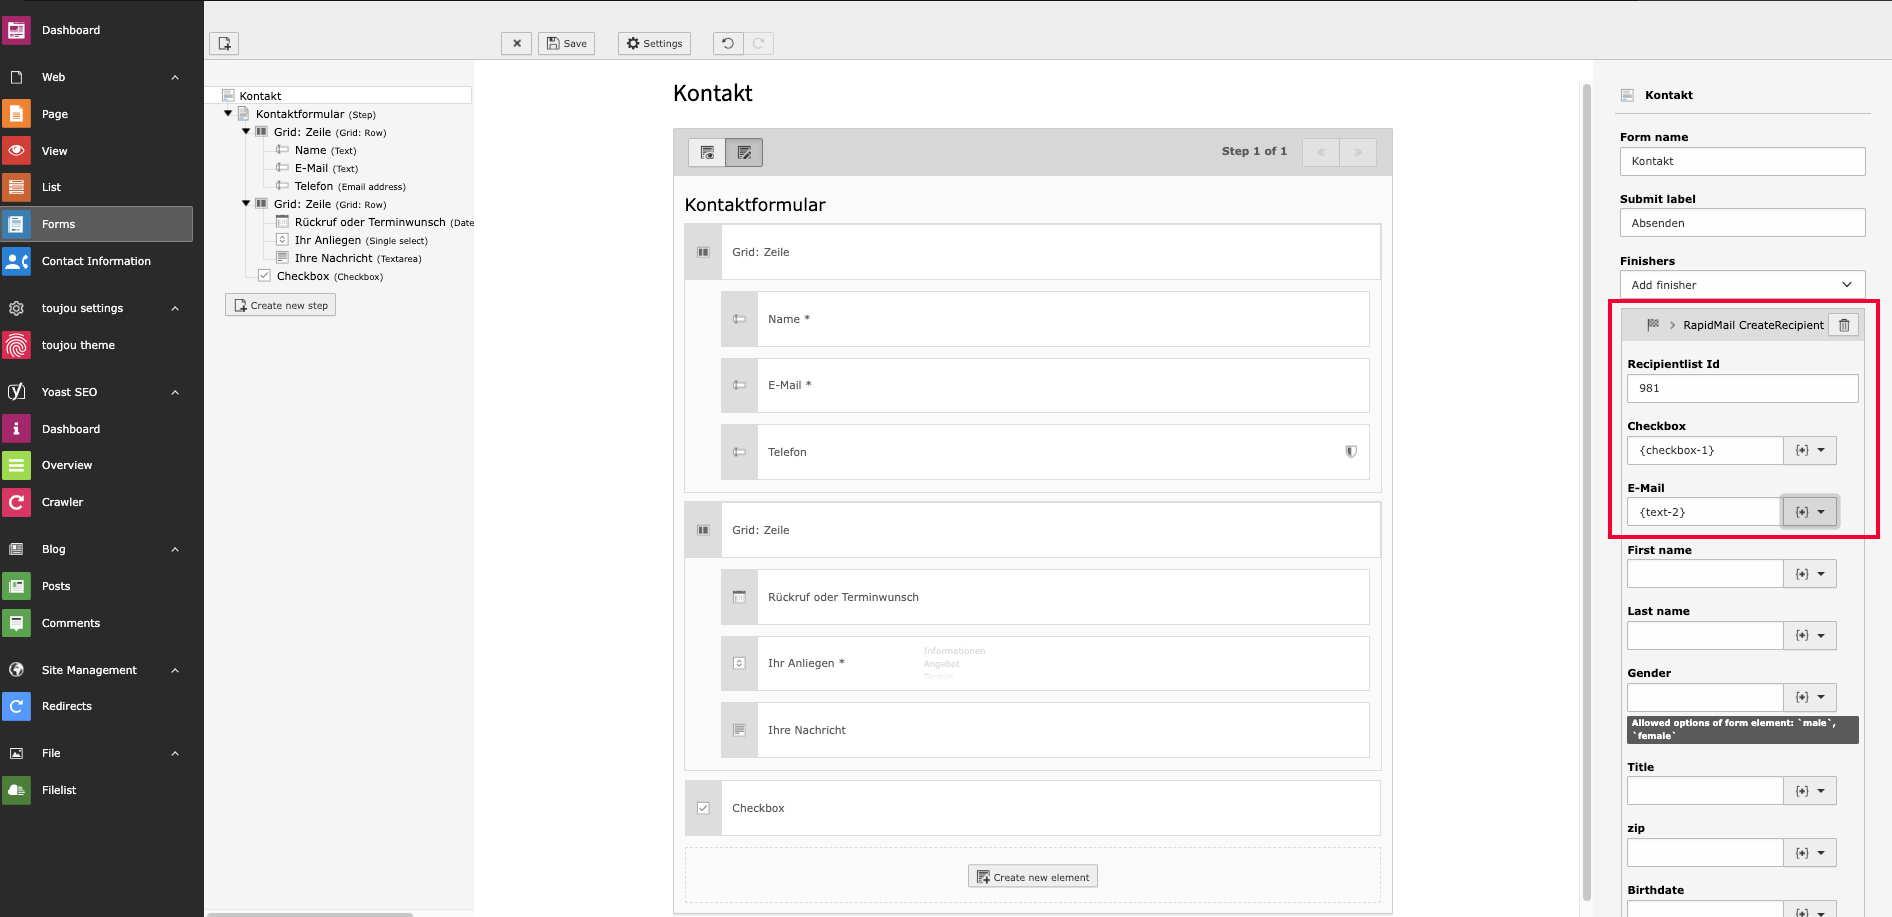Open the Forms module
This screenshot has height=917, width=1892.
58,224
